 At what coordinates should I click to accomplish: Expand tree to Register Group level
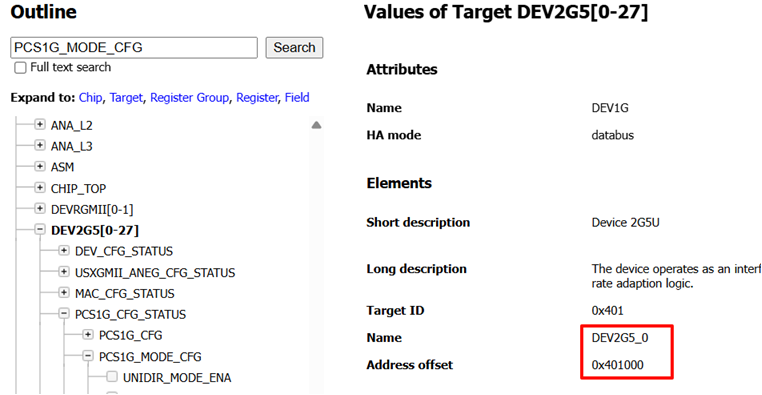(x=189, y=98)
